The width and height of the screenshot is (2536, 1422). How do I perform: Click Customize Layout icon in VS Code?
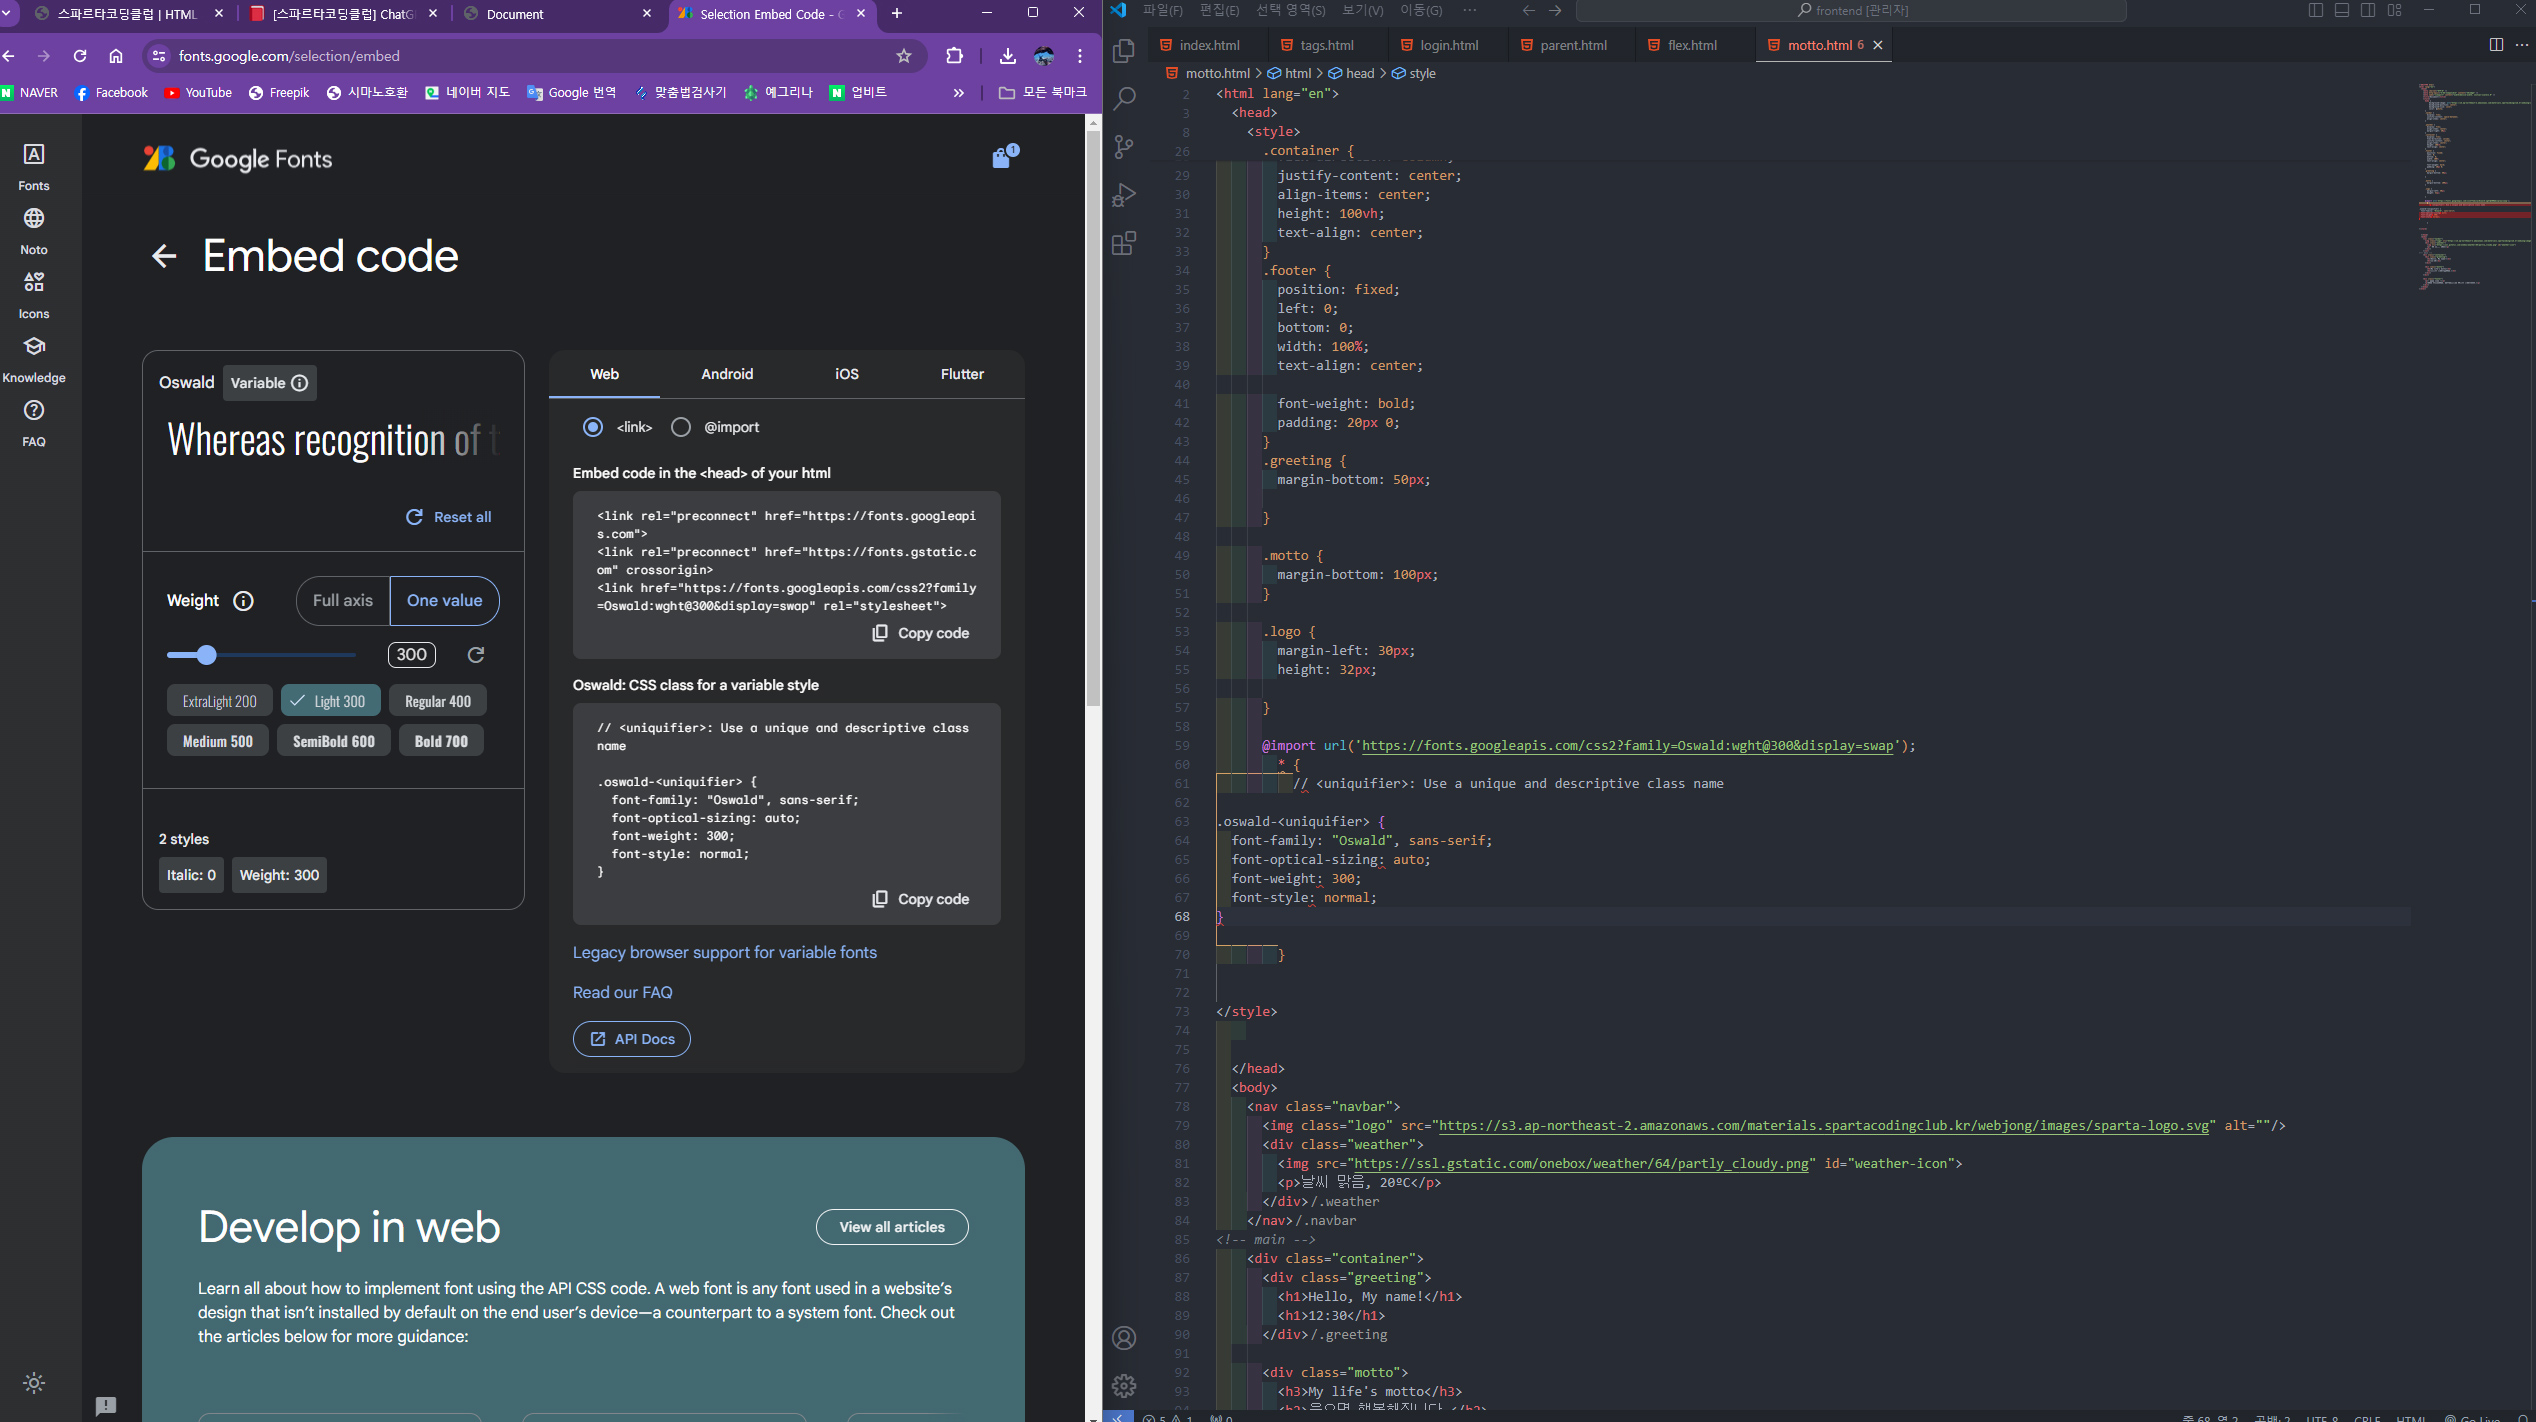point(2394,10)
